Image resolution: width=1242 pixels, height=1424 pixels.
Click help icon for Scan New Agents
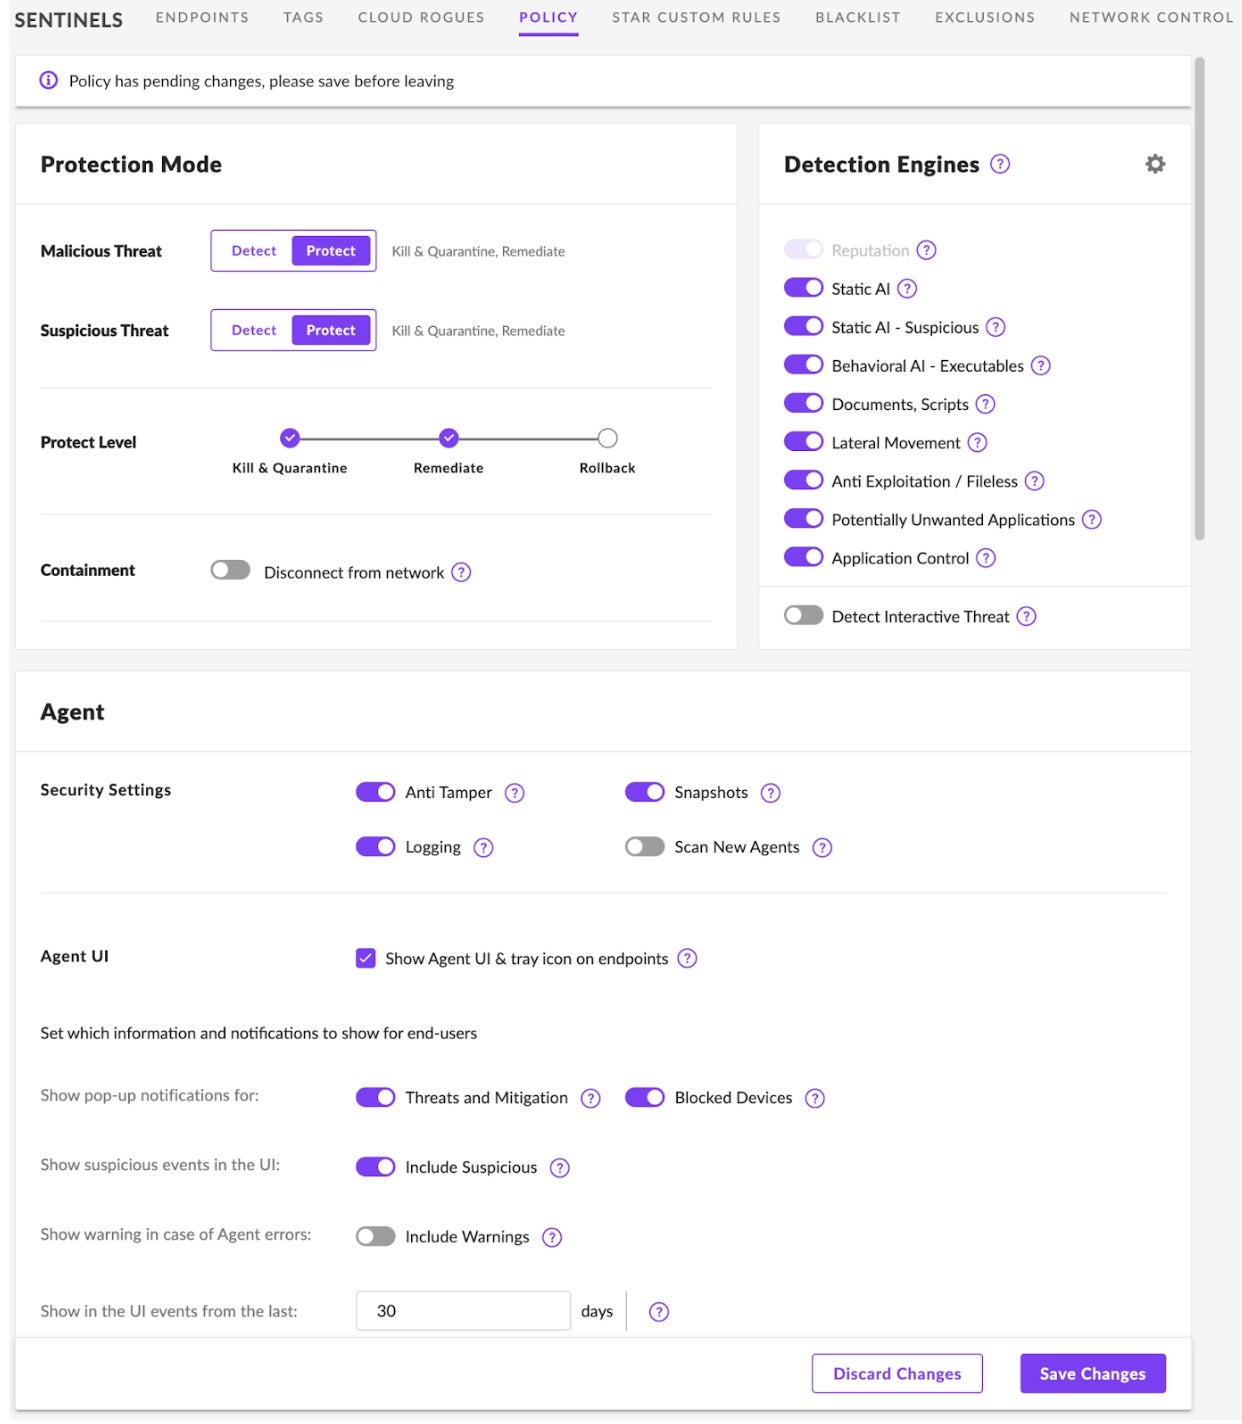pos(822,848)
